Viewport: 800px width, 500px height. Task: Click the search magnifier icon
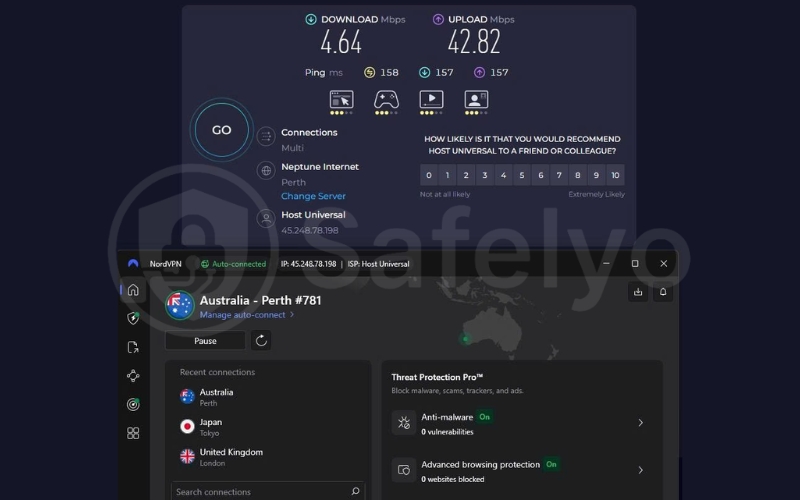coord(356,491)
